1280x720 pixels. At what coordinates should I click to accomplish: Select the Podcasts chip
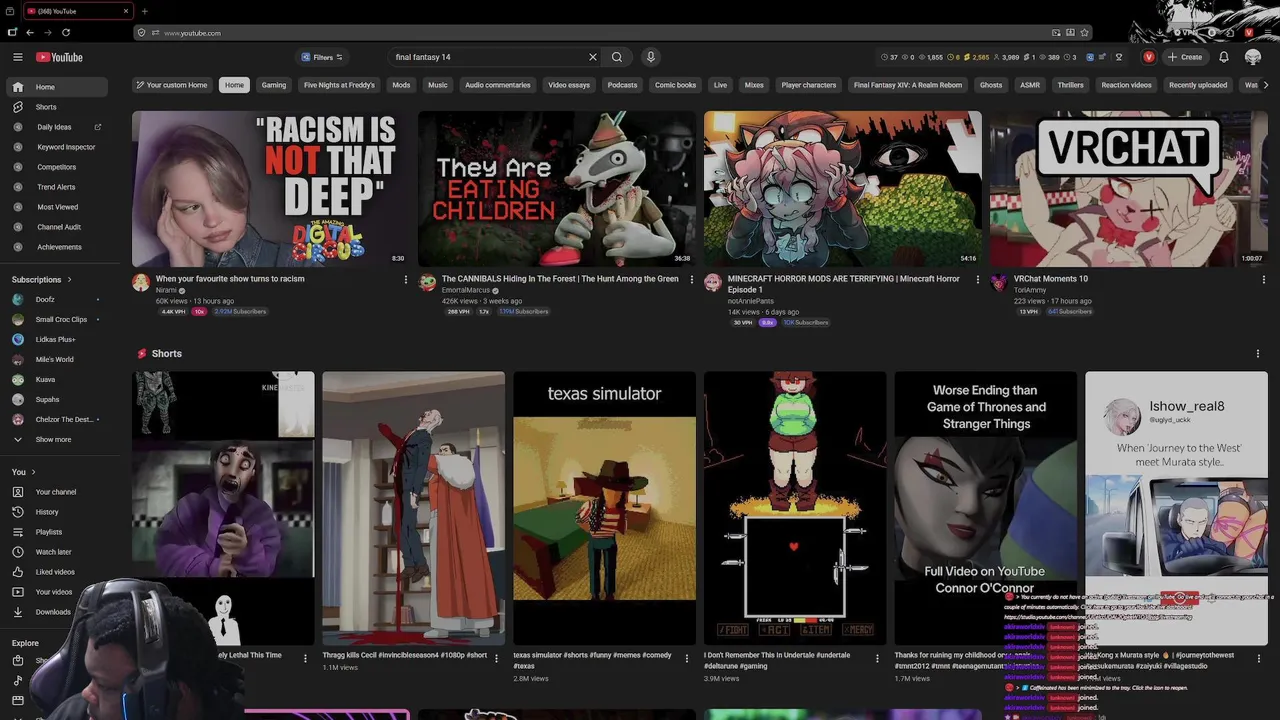click(x=622, y=85)
